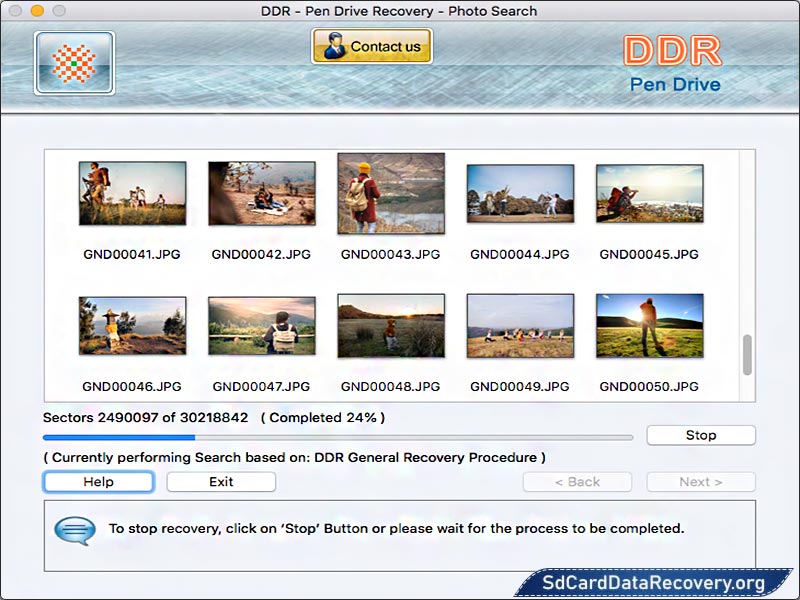Screen dimensions: 800x600
Task: Open recovered photo GND00045.JPG
Action: click(649, 193)
